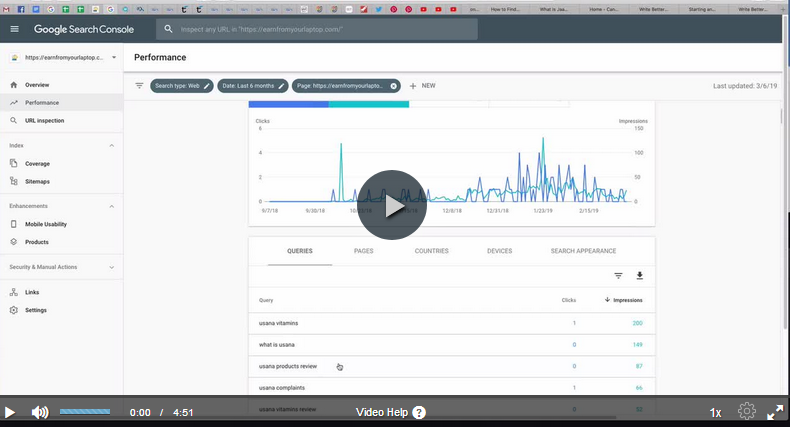Screen dimensions: 791x427
Task: Open a new browser tab with plus
Action: tap(783, 9)
